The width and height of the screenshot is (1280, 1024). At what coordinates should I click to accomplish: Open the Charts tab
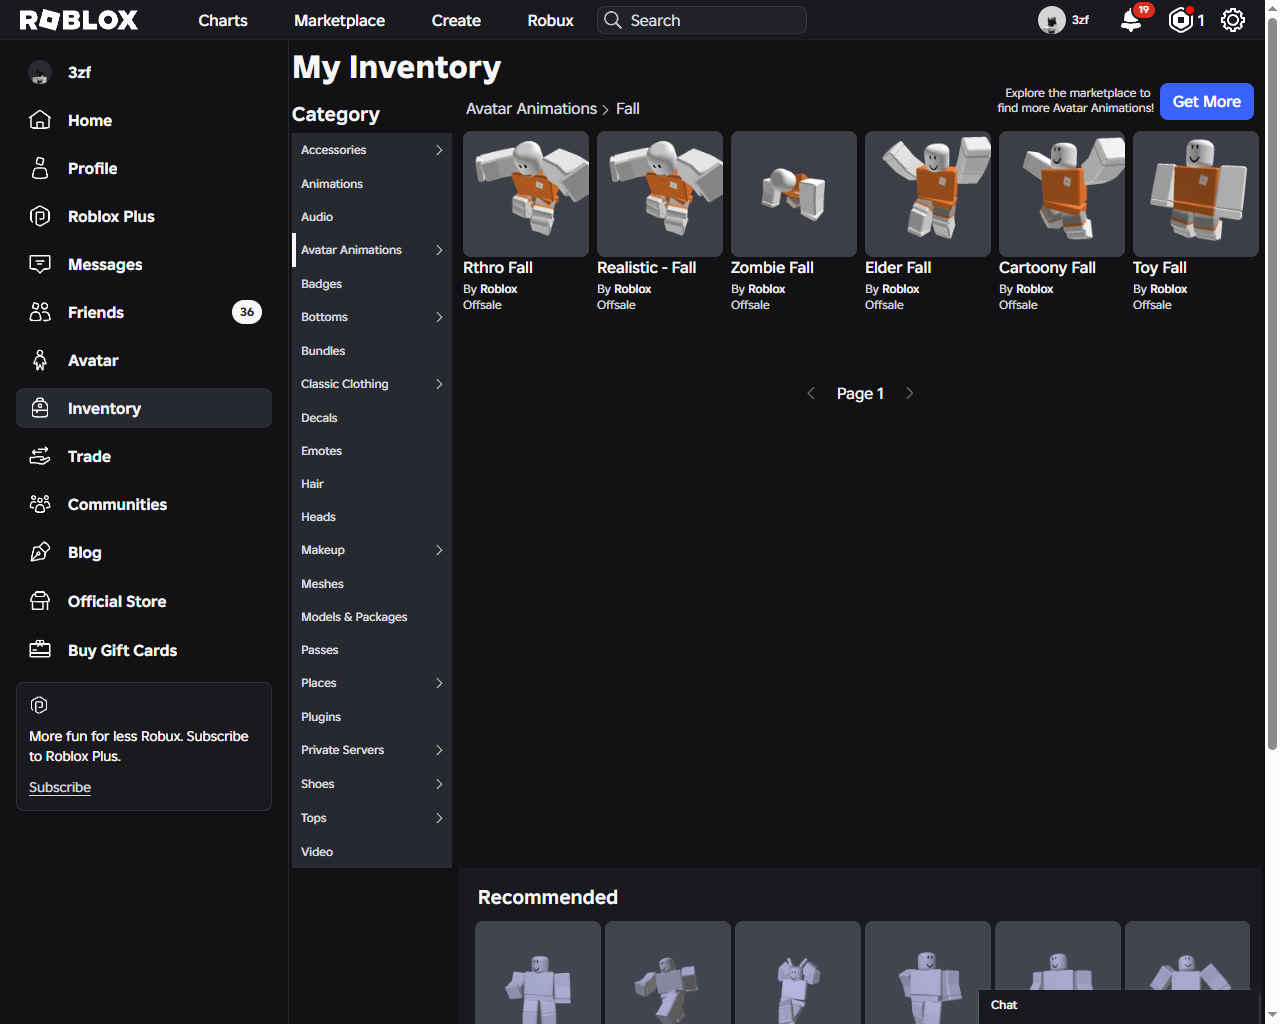(x=223, y=20)
